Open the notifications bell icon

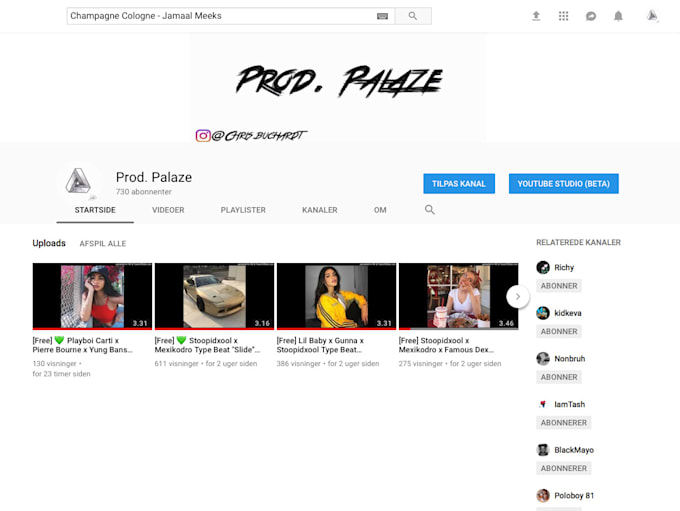coord(618,16)
